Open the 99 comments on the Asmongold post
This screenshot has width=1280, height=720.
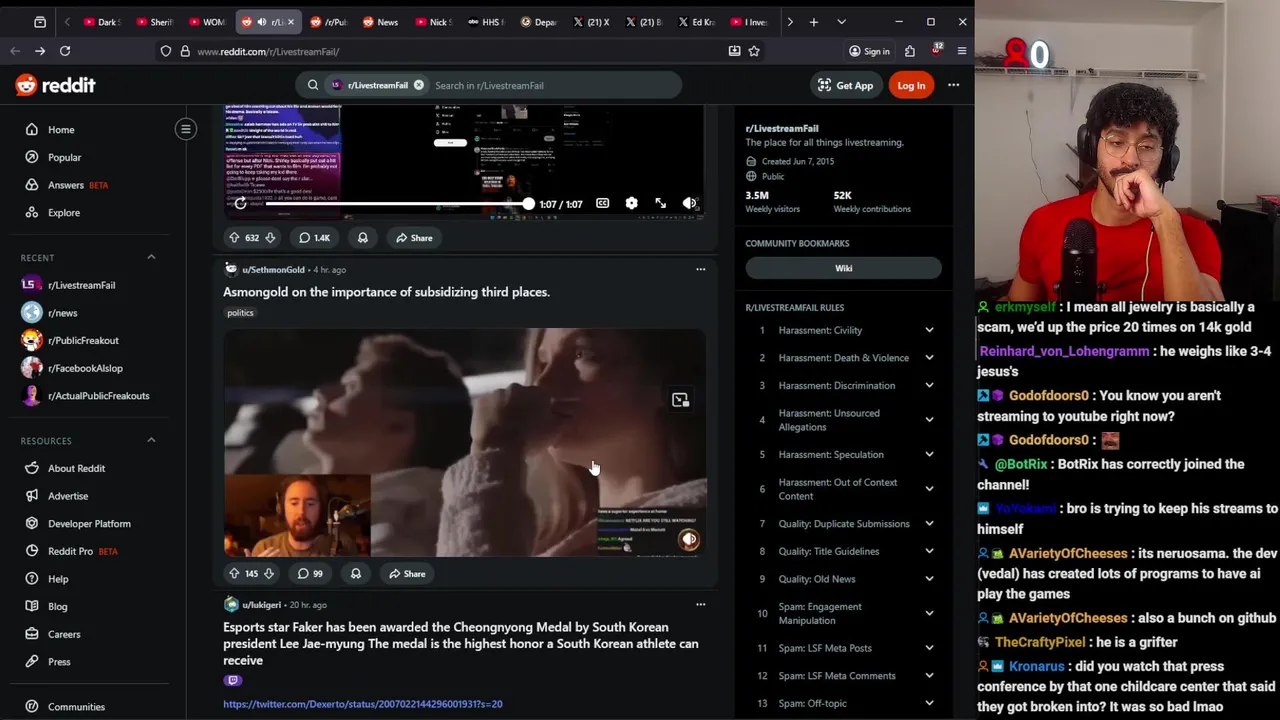[310, 574]
